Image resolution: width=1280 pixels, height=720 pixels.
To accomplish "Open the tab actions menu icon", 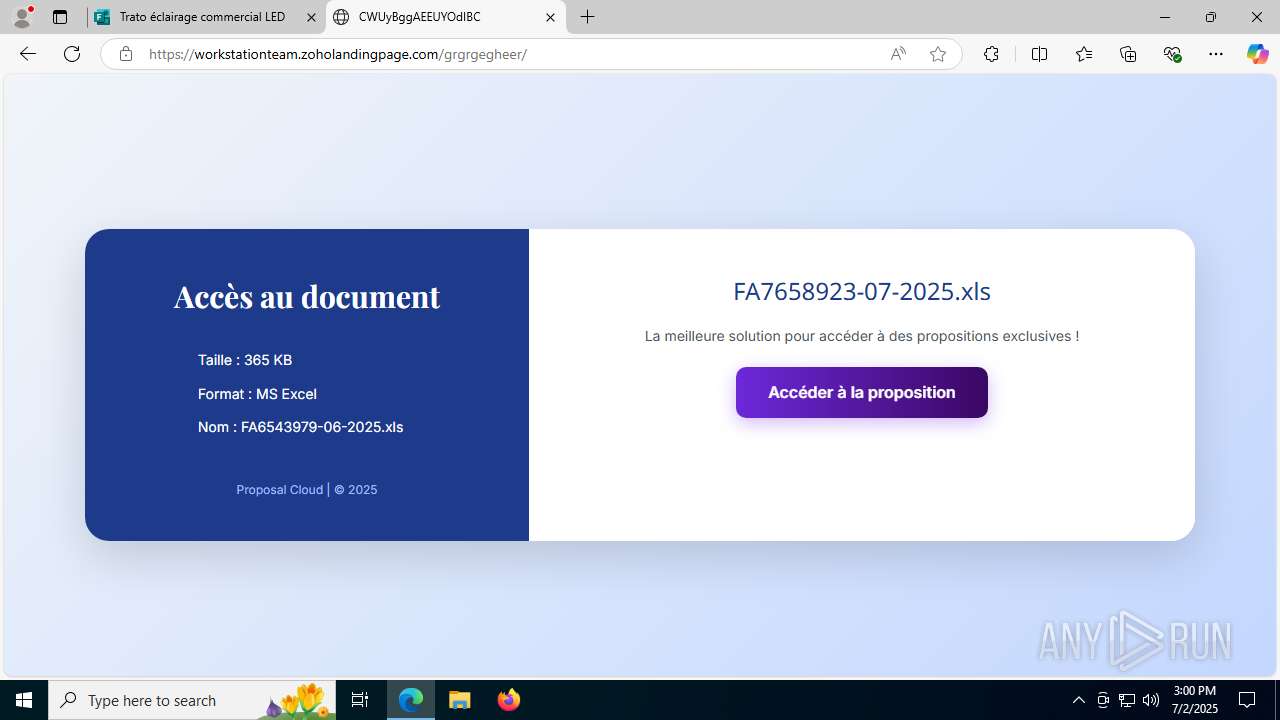I will (x=60, y=17).
